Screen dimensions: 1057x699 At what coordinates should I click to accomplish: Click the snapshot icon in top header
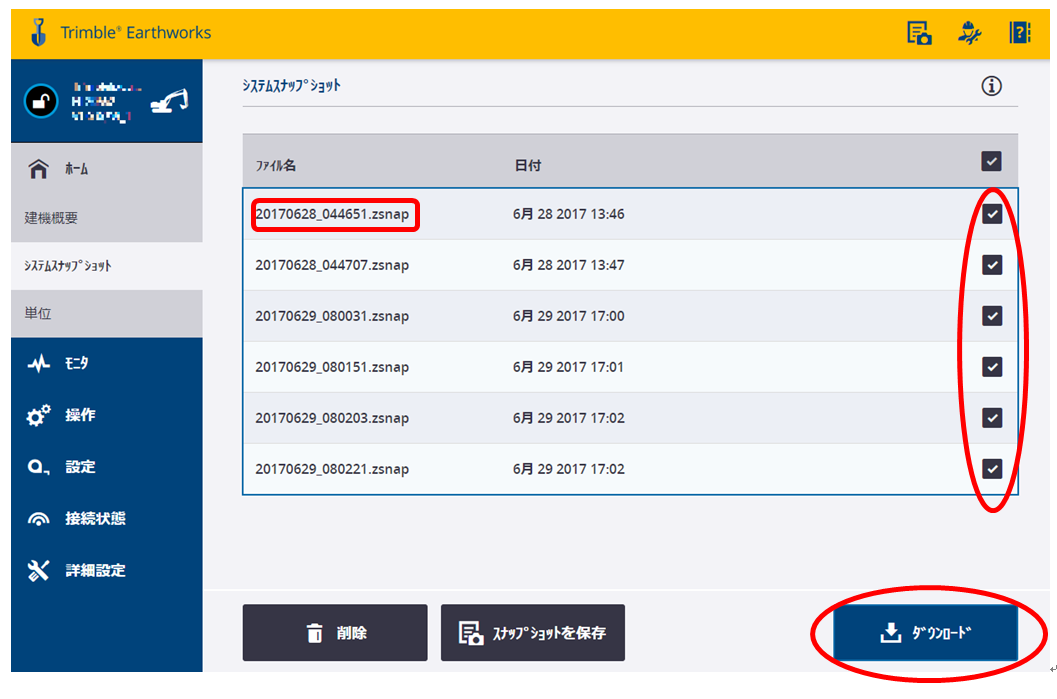pyautogui.click(x=919, y=33)
